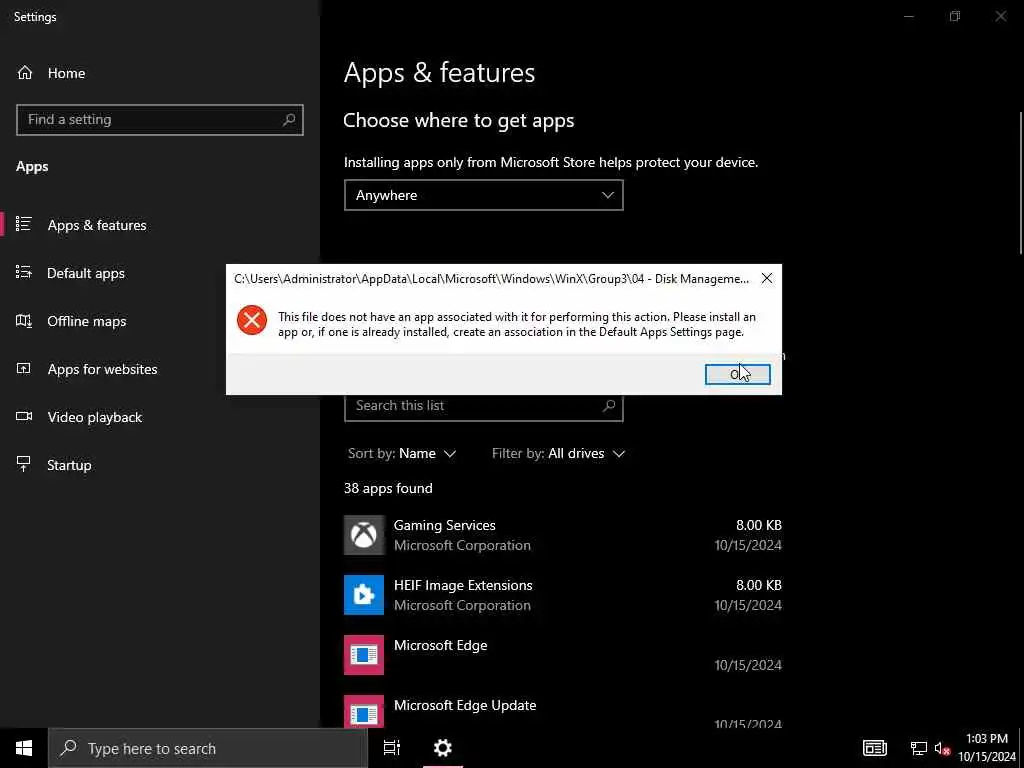Screen dimensions: 1024x768
Task: Select the Microsoft Edge Update entry
Action: 563,711
